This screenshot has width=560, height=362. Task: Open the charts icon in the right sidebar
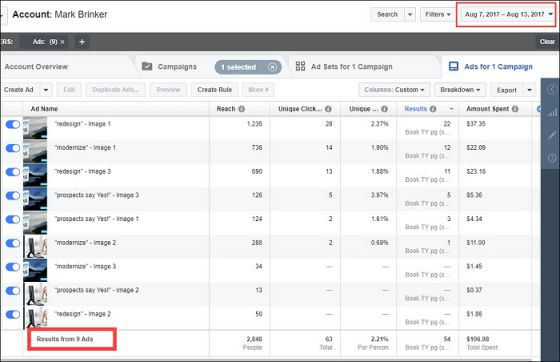[552, 113]
